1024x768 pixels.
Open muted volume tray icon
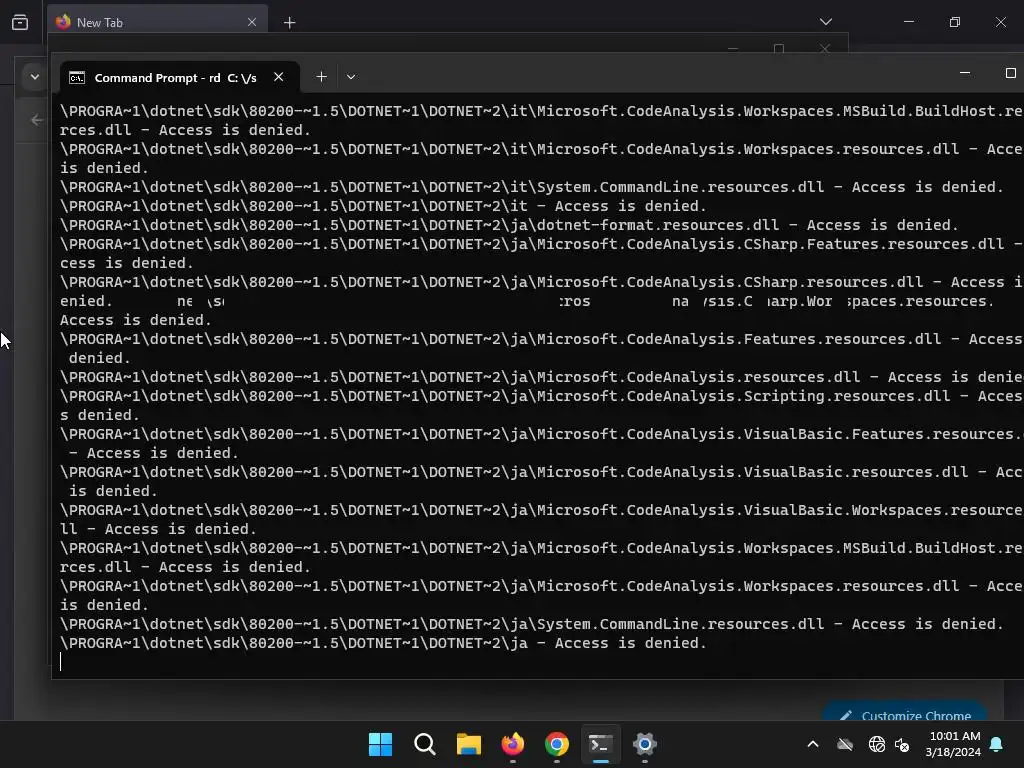[902, 744]
